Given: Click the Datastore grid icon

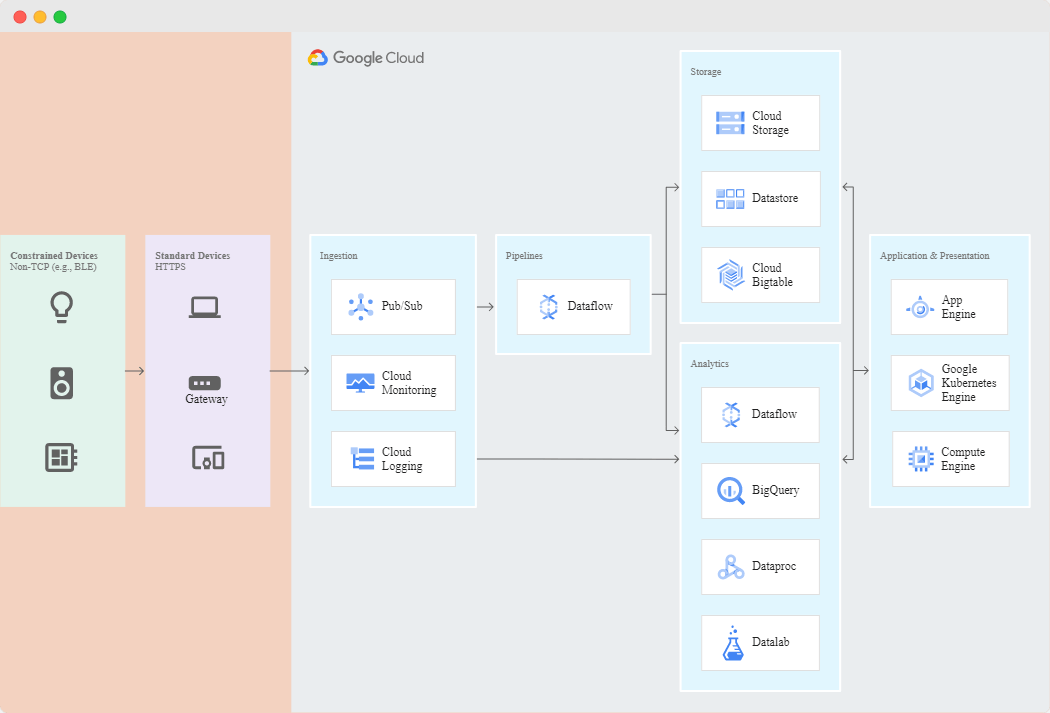Looking at the screenshot, I should pyautogui.click(x=730, y=199).
